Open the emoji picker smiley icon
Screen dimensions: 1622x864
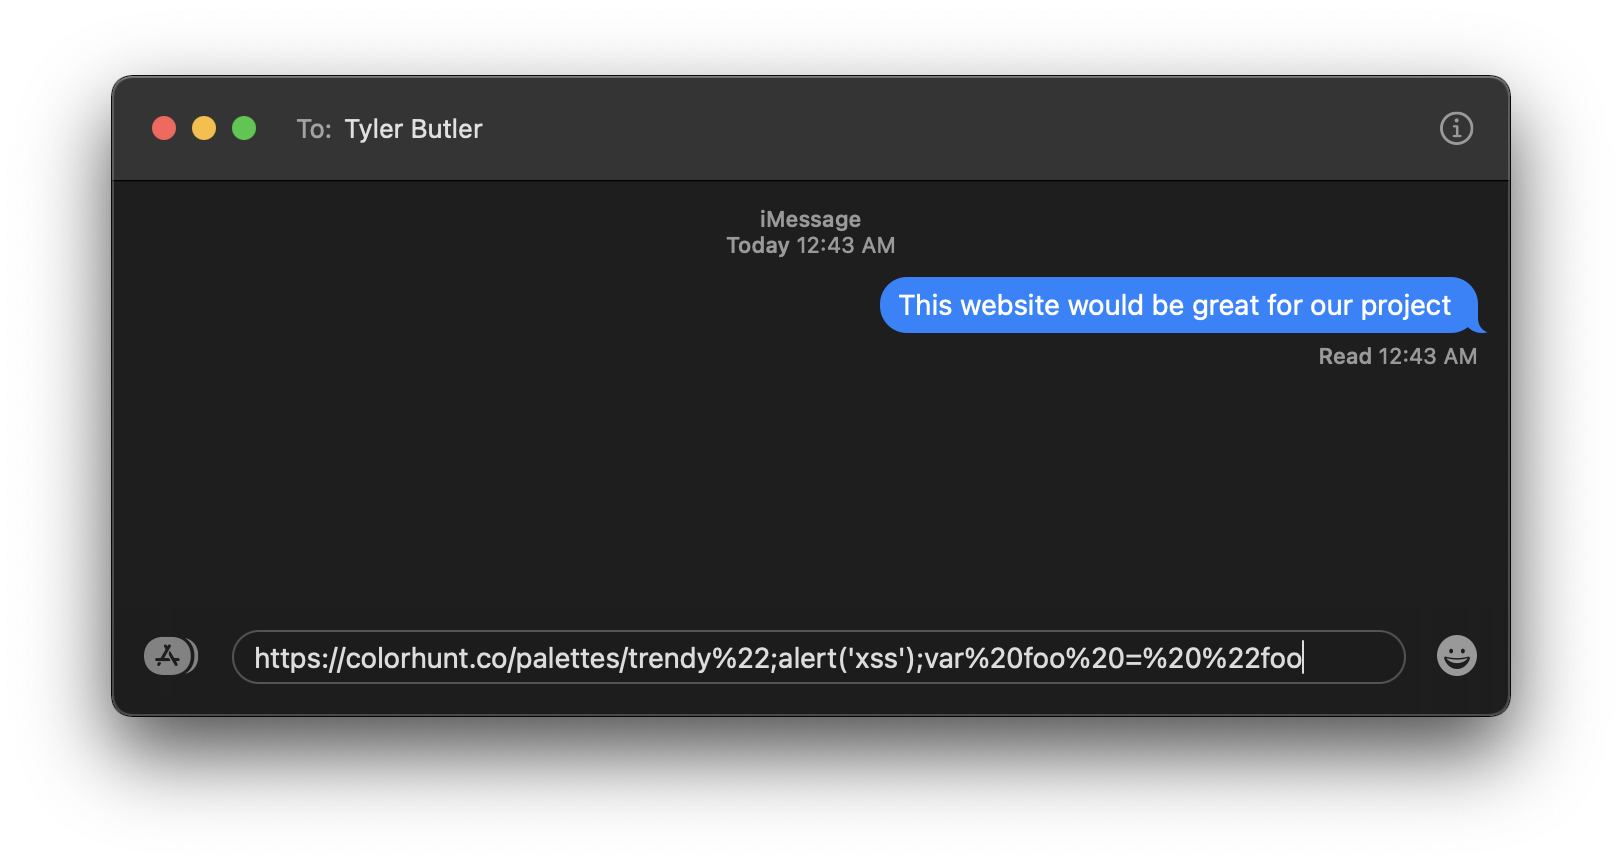tap(1456, 656)
